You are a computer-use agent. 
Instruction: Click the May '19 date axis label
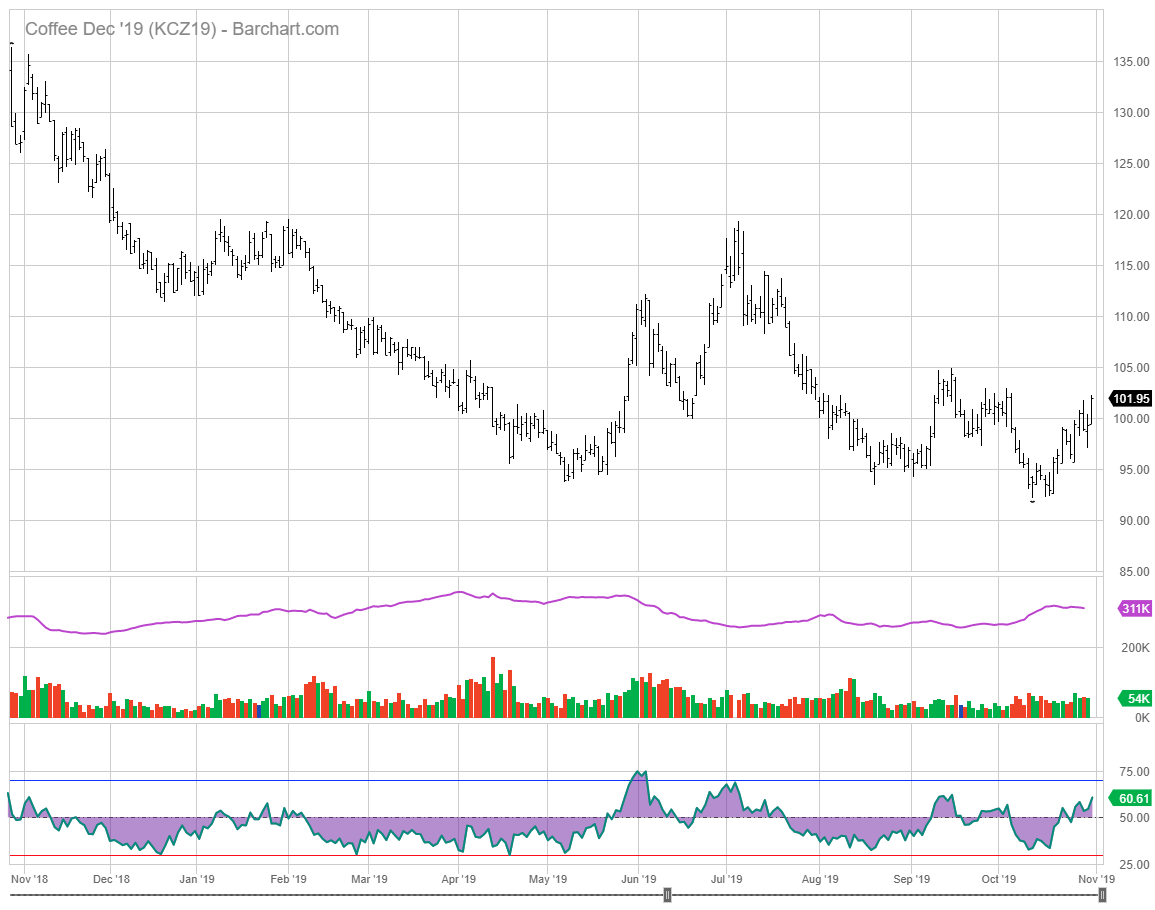548,879
